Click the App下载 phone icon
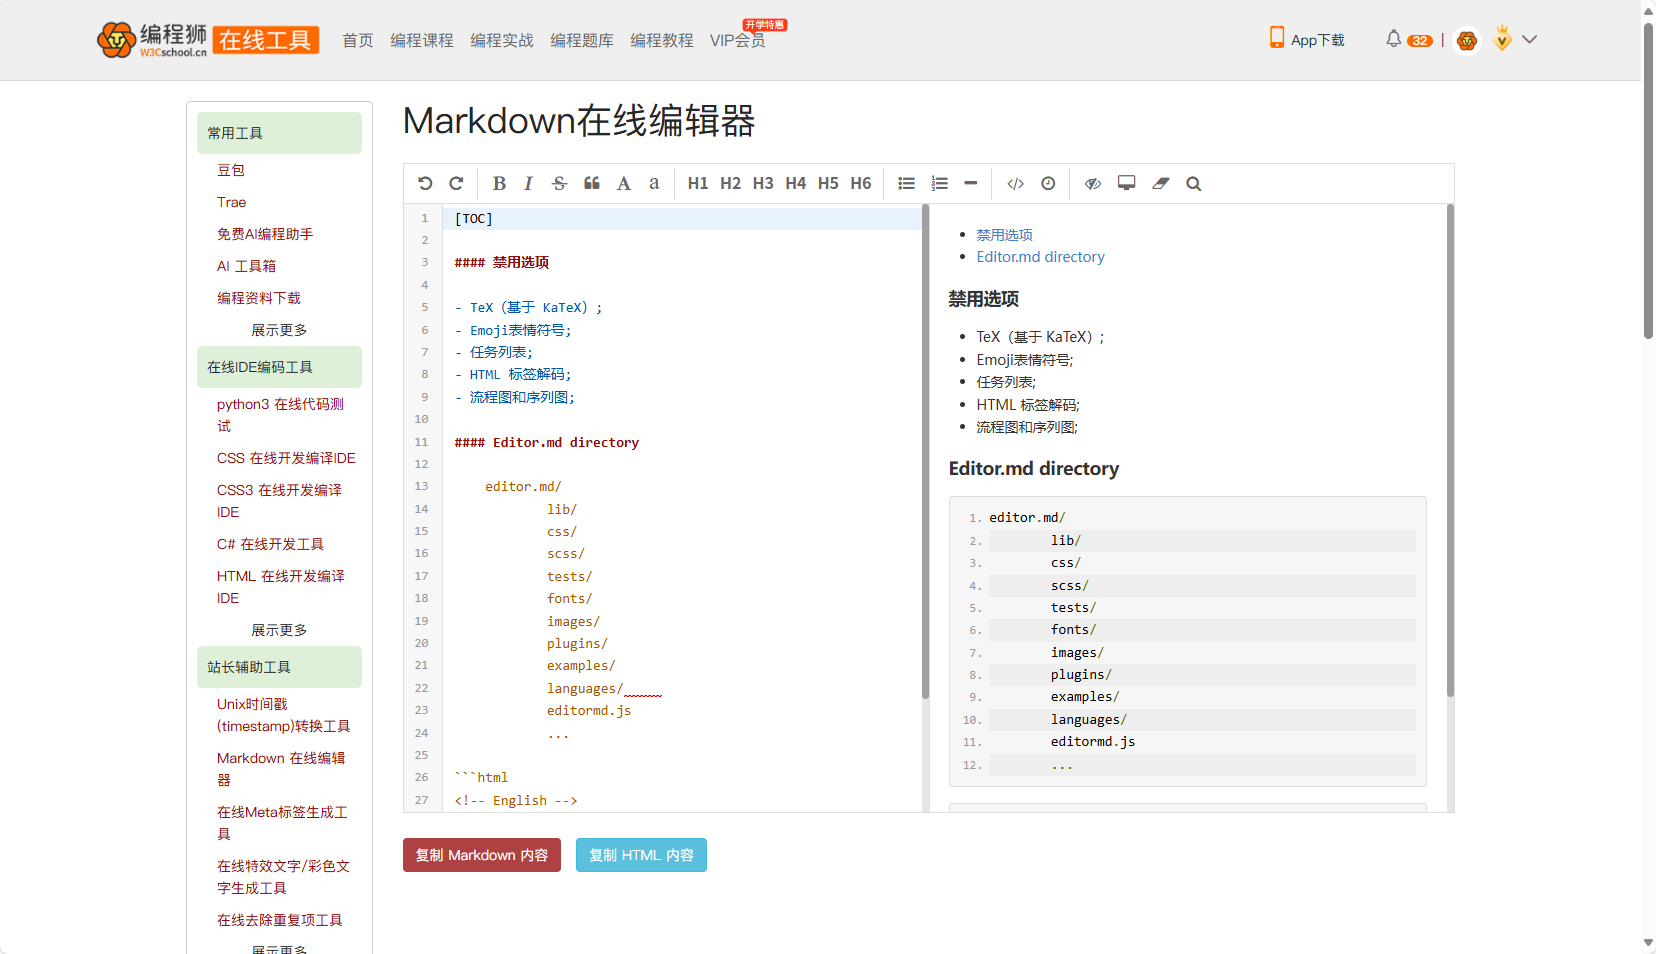The height and width of the screenshot is (954, 1656). click(x=1277, y=38)
